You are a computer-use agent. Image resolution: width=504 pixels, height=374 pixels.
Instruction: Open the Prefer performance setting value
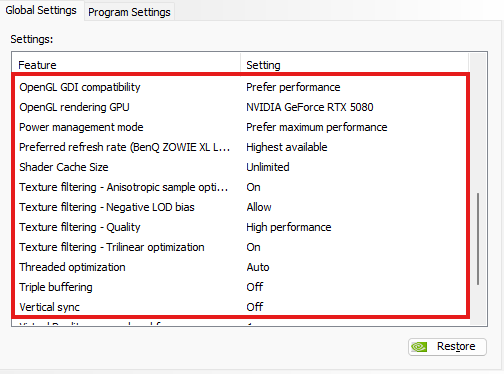point(293,87)
